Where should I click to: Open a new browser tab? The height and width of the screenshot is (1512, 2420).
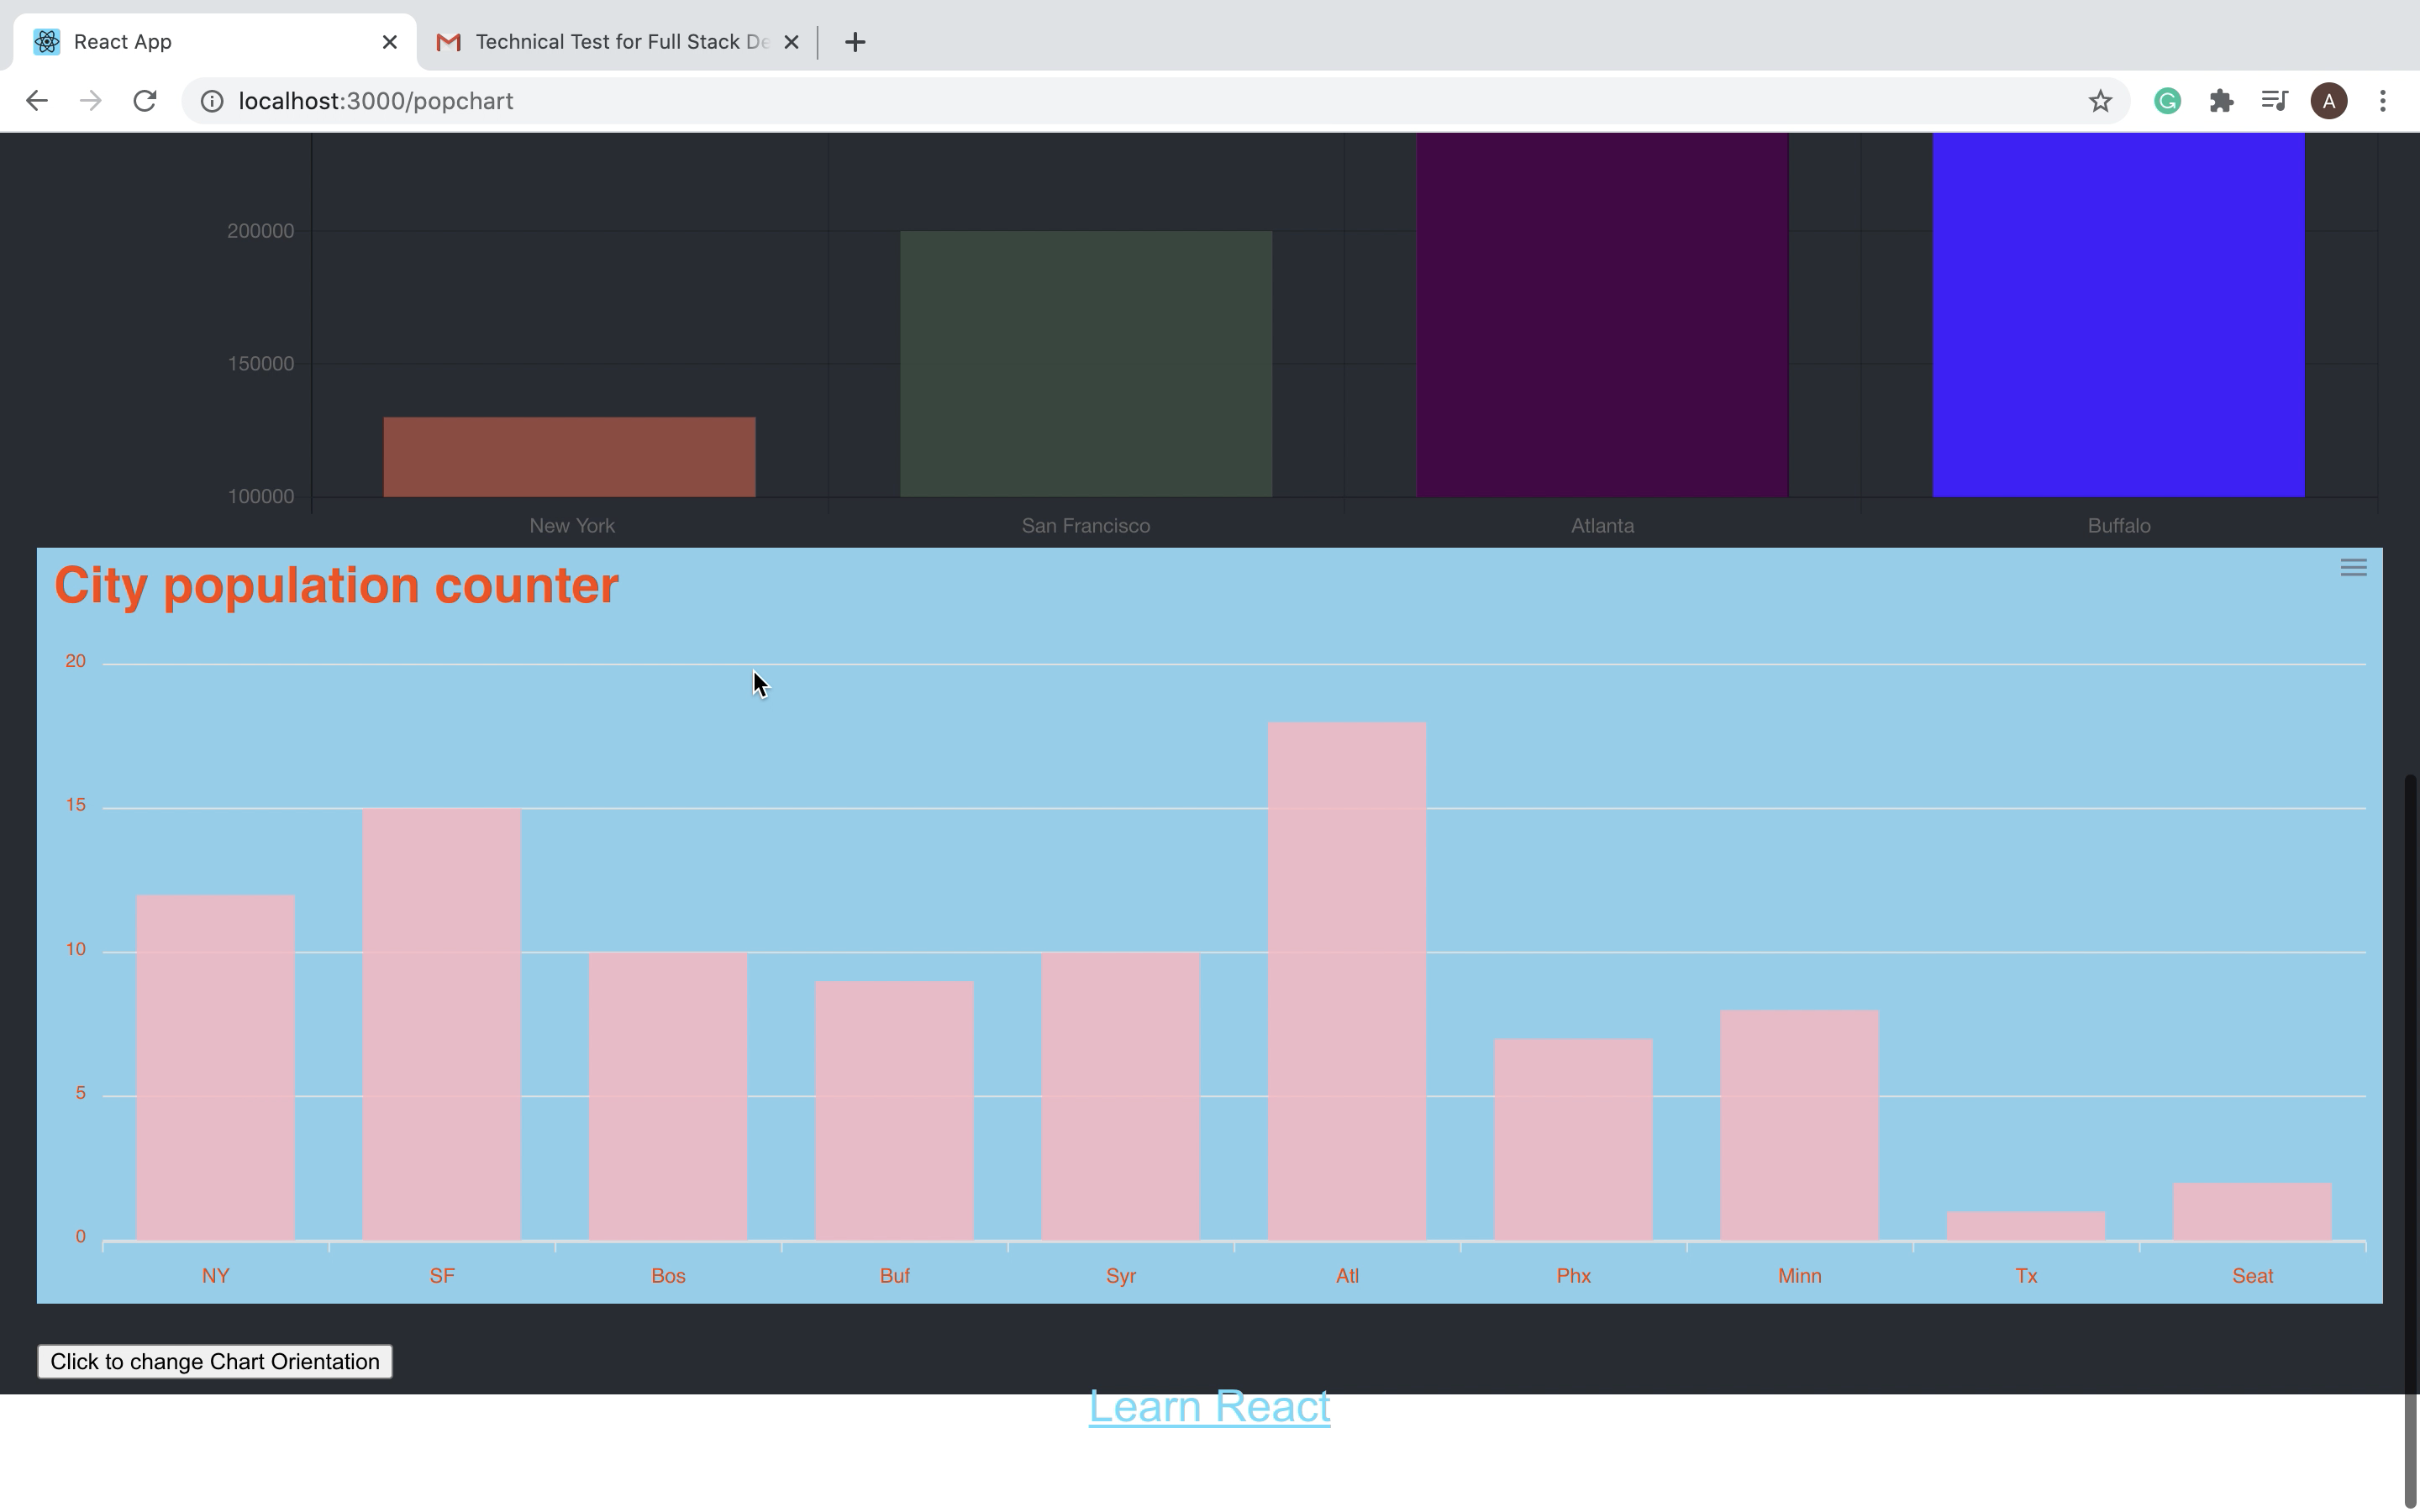(x=855, y=42)
